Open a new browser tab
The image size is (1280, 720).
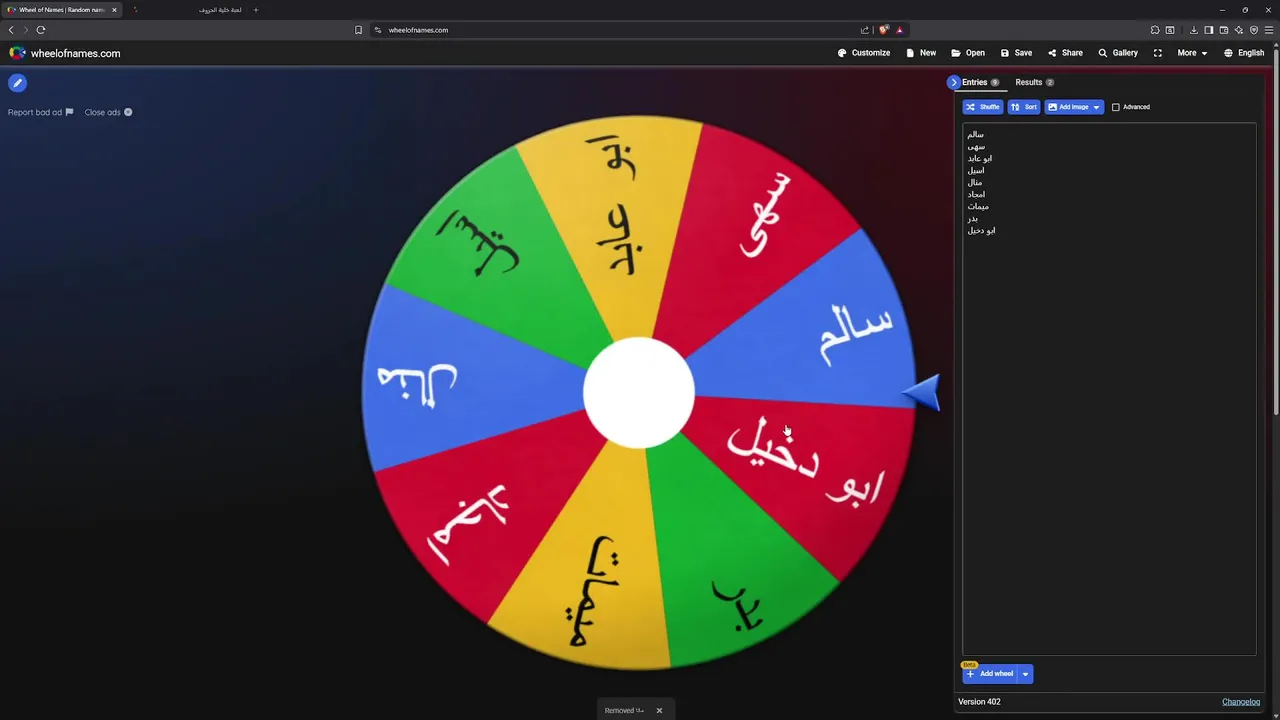[x=255, y=10]
